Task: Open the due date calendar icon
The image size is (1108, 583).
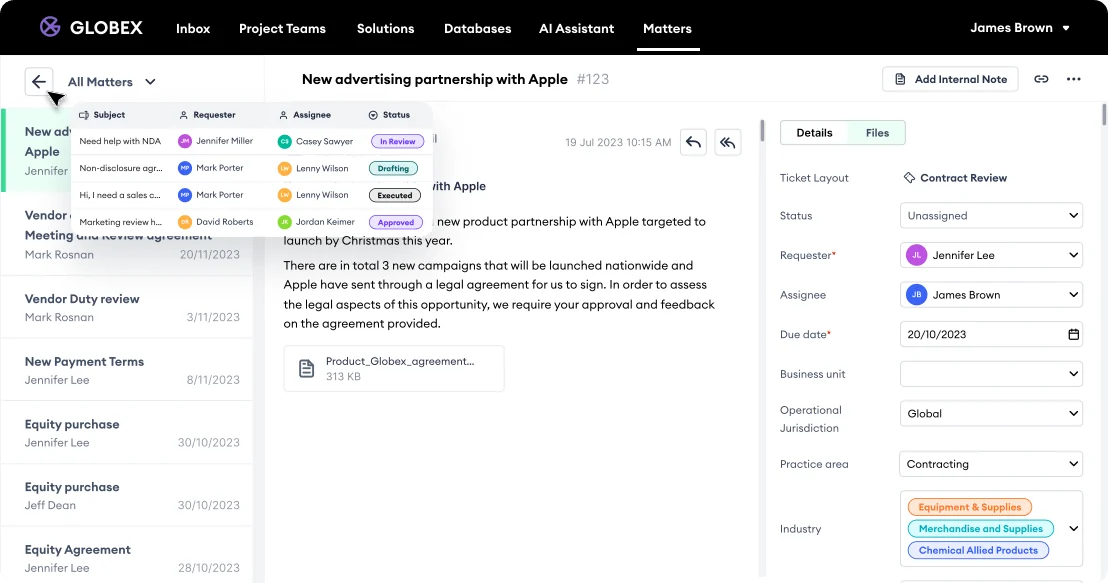Action: tap(1073, 334)
